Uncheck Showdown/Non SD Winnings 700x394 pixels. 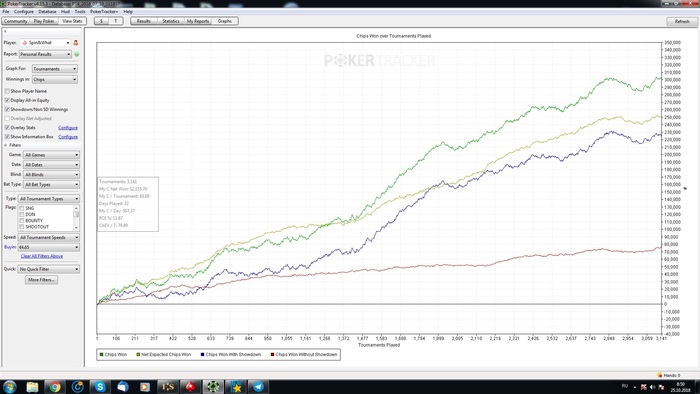[x=7, y=109]
